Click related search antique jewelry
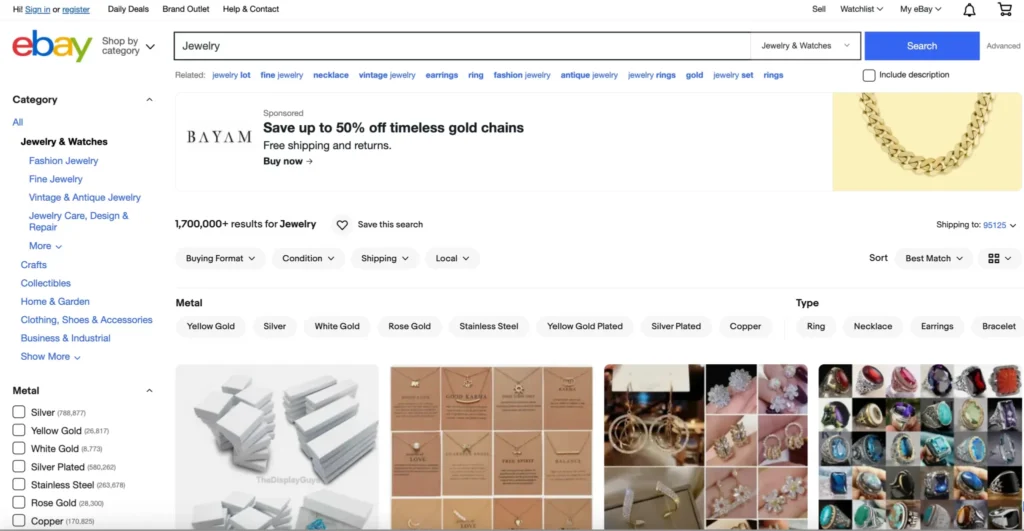The width and height of the screenshot is (1024, 531). (x=589, y=75)
